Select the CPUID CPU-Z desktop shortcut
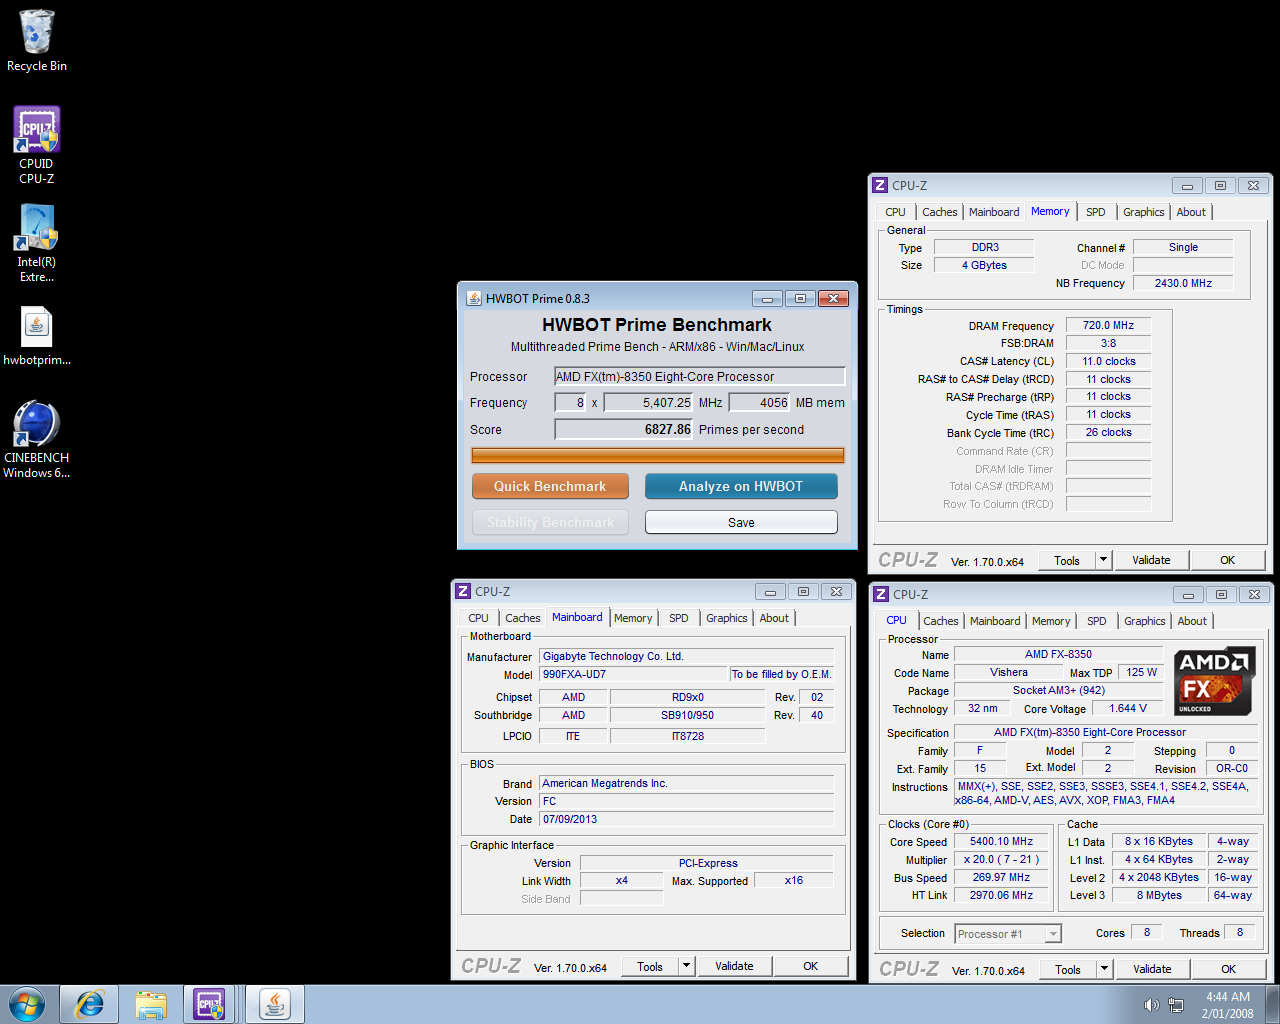Viewport: 1280px width, 1024px height. (x=37, y=145)
